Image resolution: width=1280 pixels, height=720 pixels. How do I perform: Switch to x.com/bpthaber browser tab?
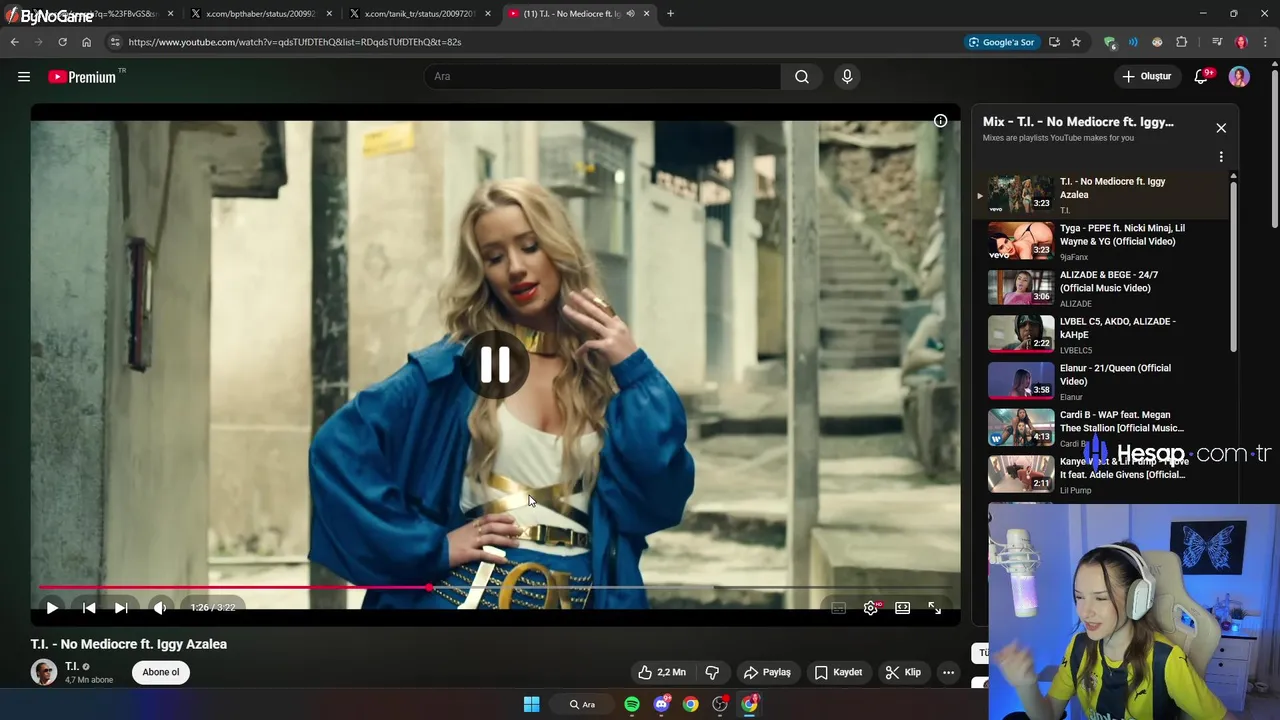pos(260,14)
